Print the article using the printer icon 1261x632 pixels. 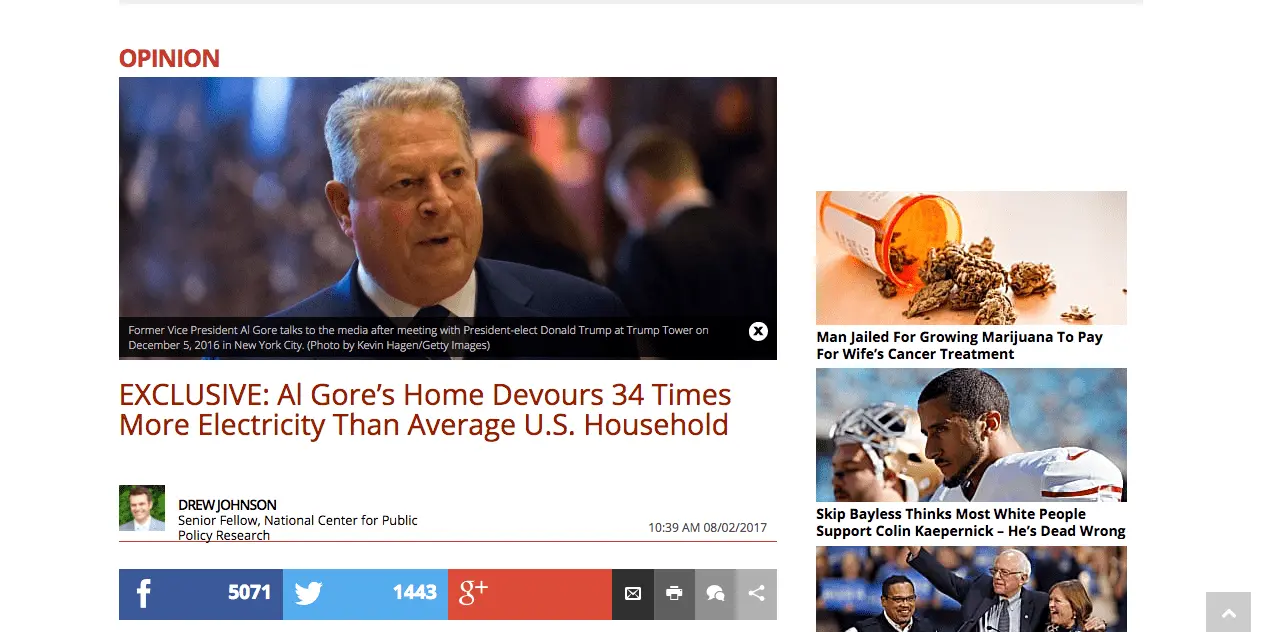point(674,594)
